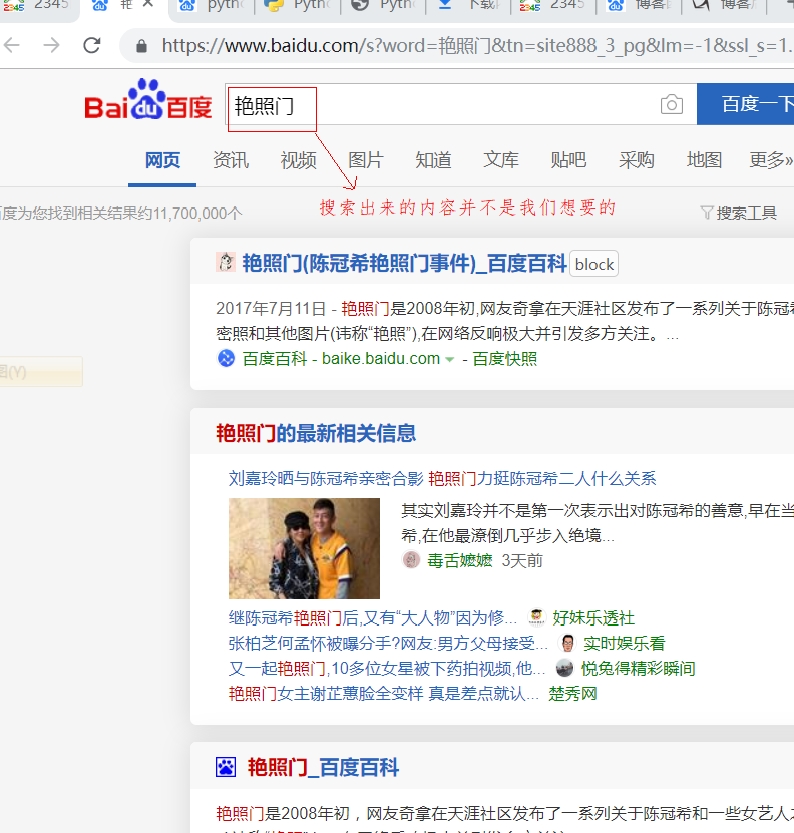The height and width of the screenshot is (833, 794).
Task: Open the 楚秀网 source link
Action: tap(573, 693)
